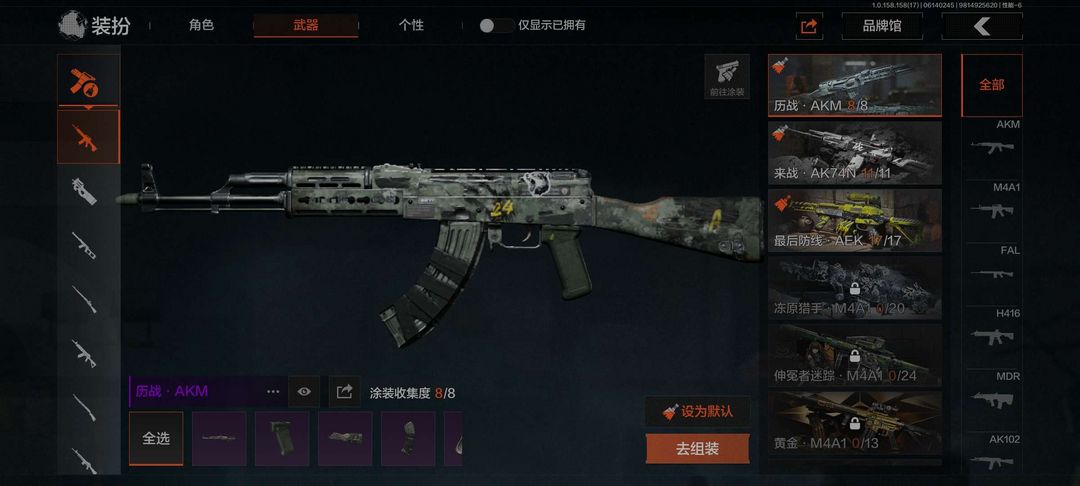
Task: Toggle preview with the eye icon
Action: click(x=304, y=392)
